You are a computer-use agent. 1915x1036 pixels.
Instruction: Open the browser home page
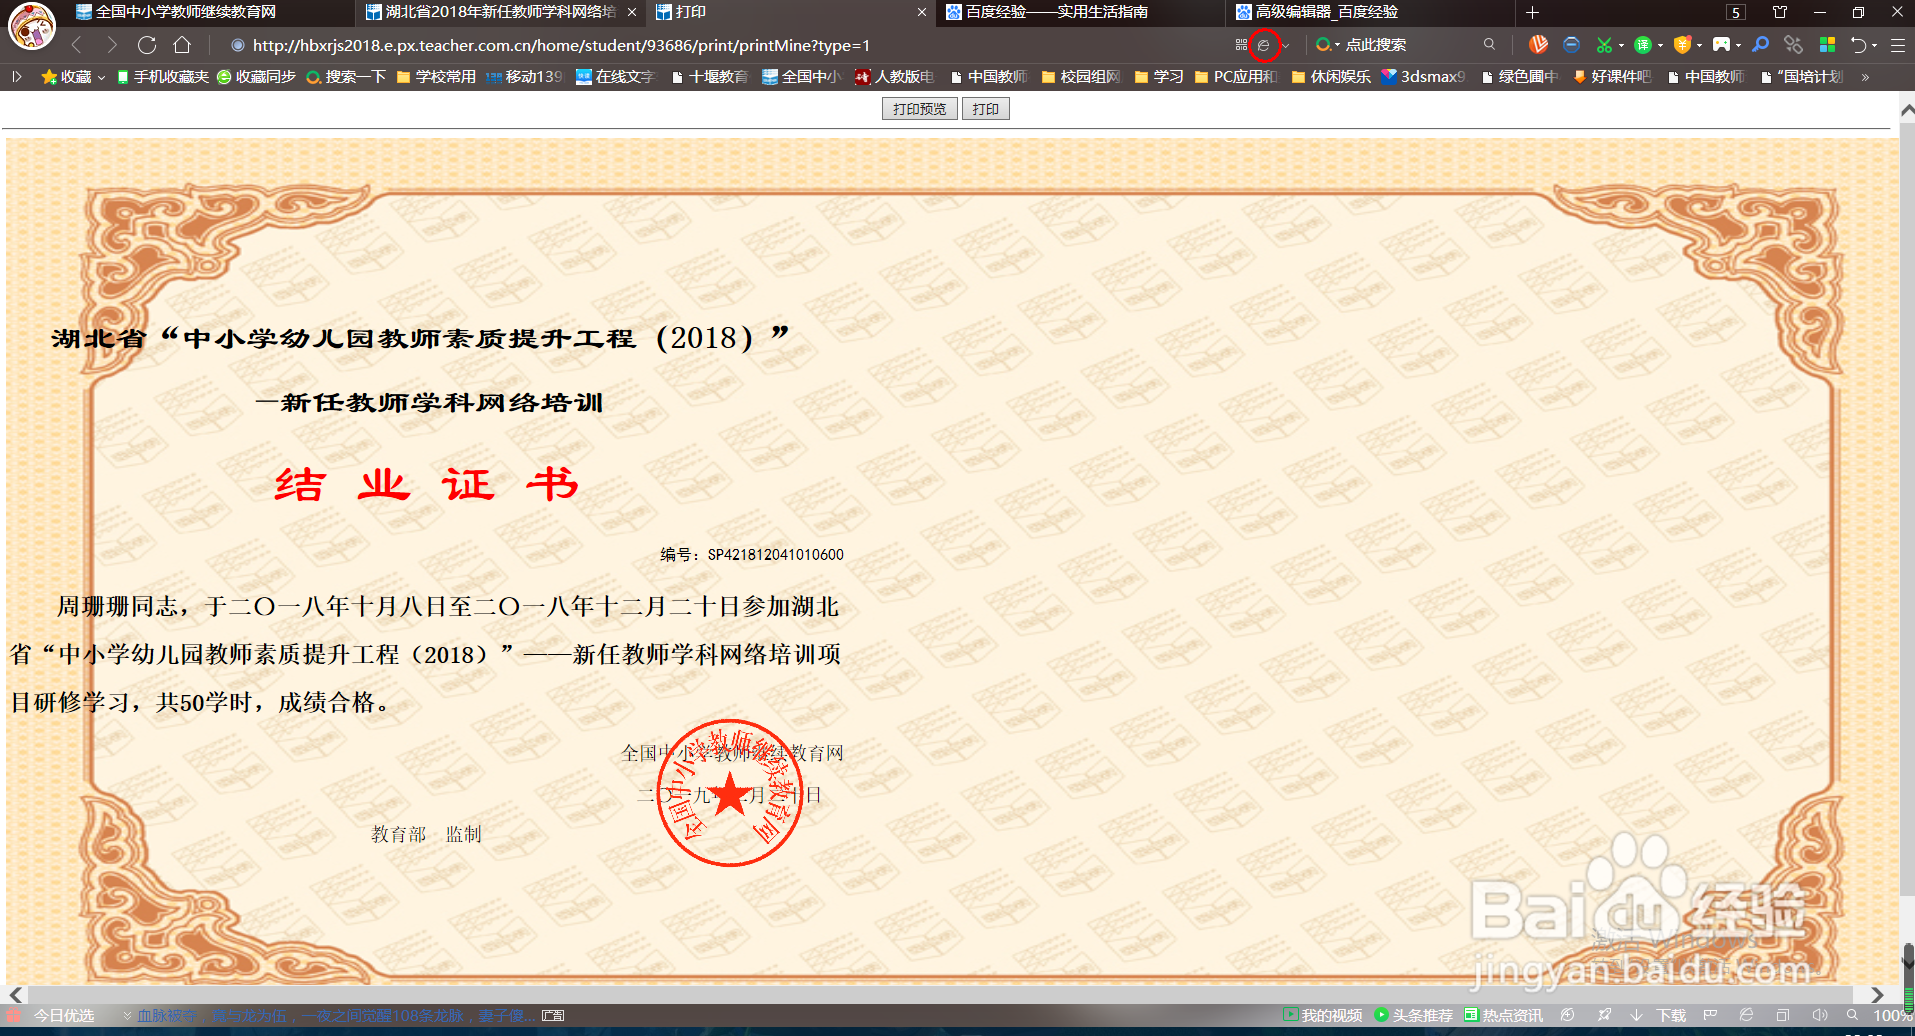point(182,45)
